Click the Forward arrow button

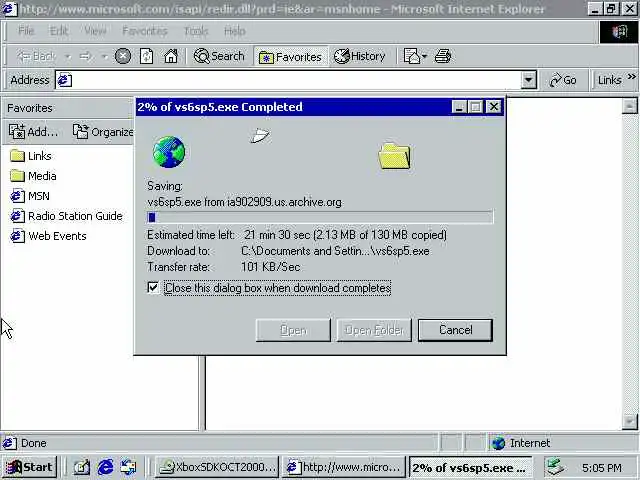85,56
